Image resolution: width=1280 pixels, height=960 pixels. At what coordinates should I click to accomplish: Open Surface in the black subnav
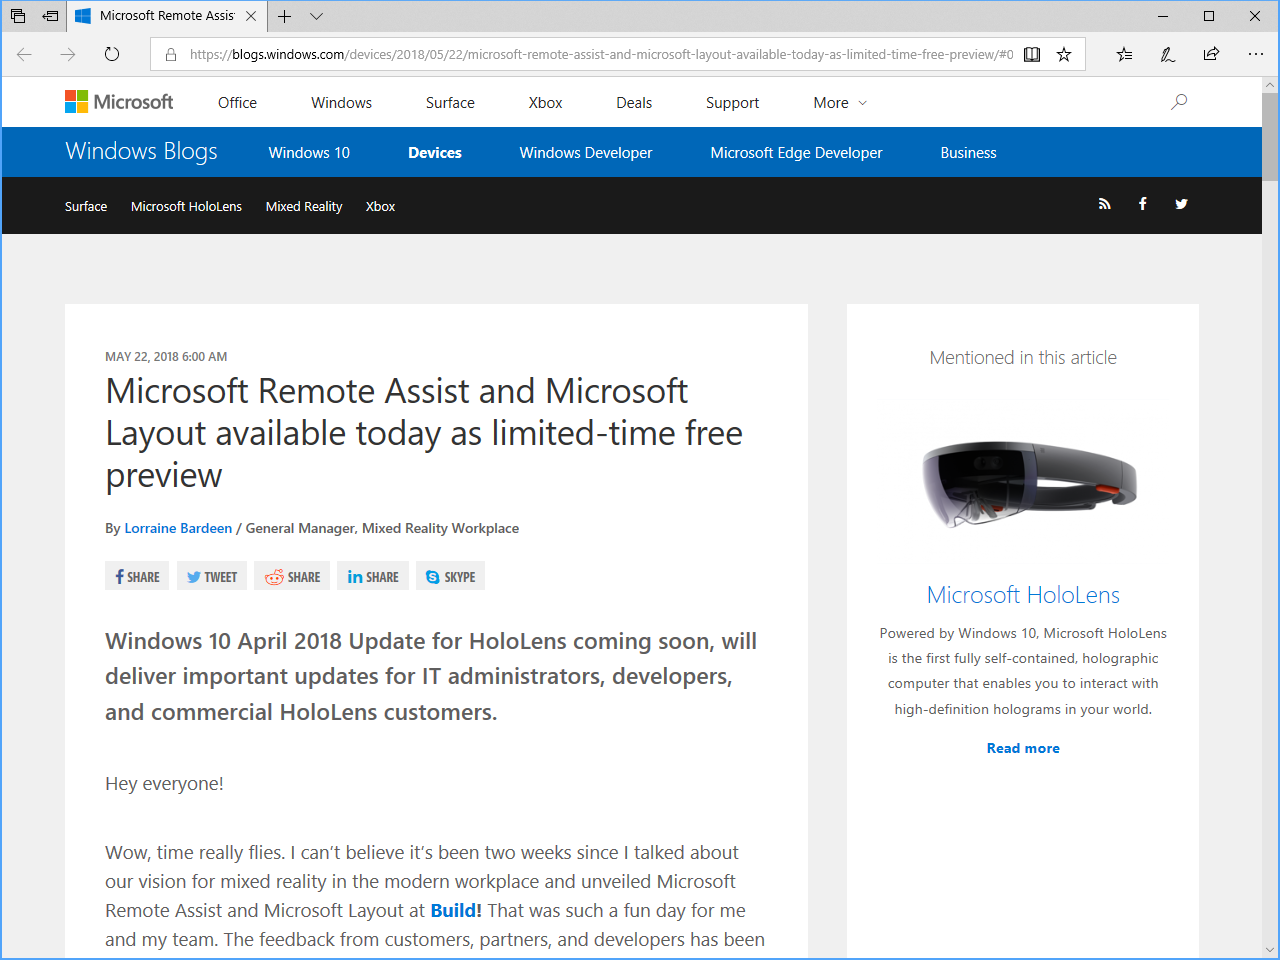(x=86, y=207)
